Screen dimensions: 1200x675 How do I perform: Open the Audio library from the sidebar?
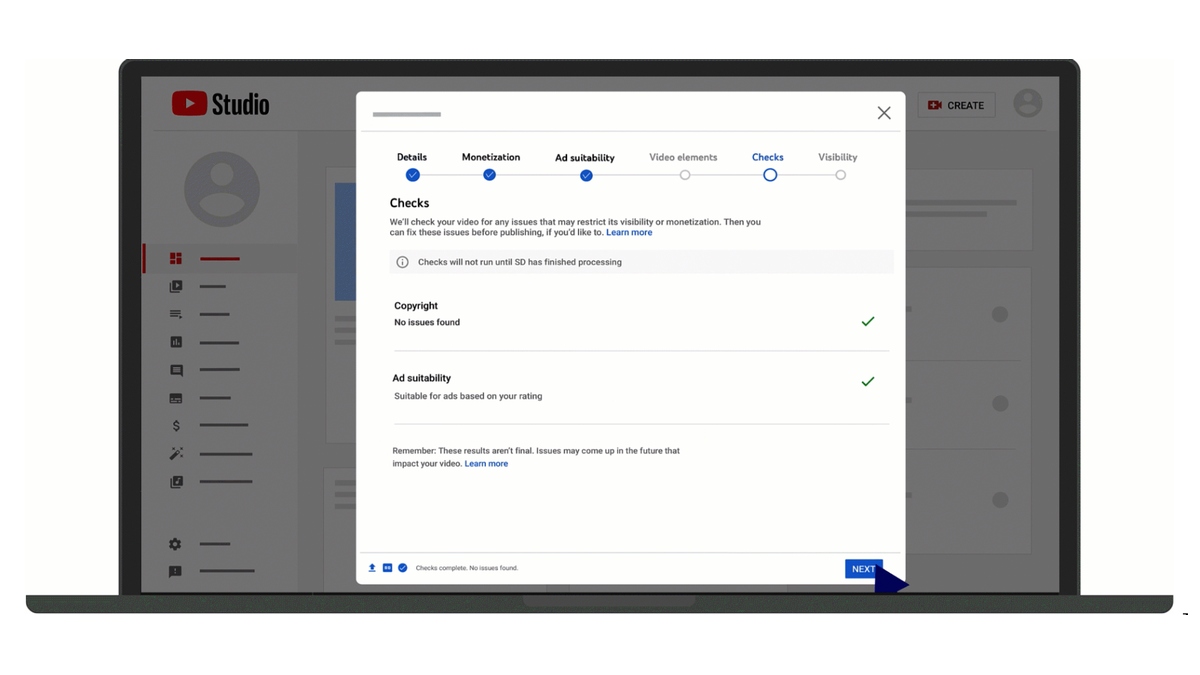176,481
